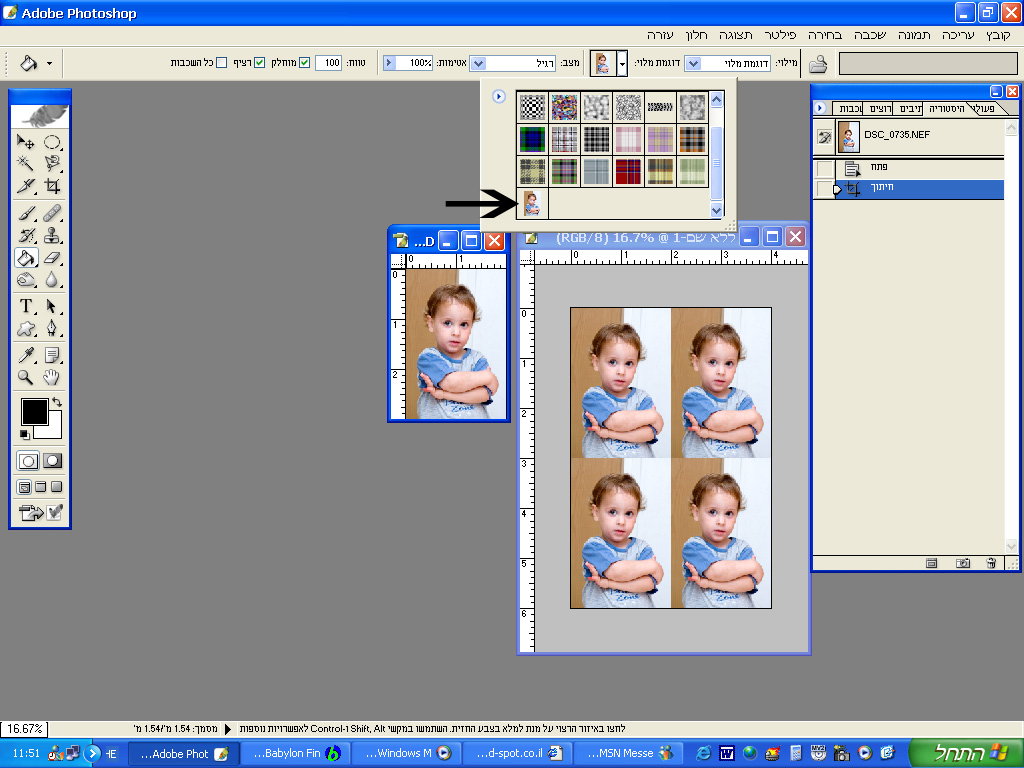Screen dimensions: 1024x768
Task: Select the Paint Bucket tool in the toolbox
Action: tap(26, 258)
